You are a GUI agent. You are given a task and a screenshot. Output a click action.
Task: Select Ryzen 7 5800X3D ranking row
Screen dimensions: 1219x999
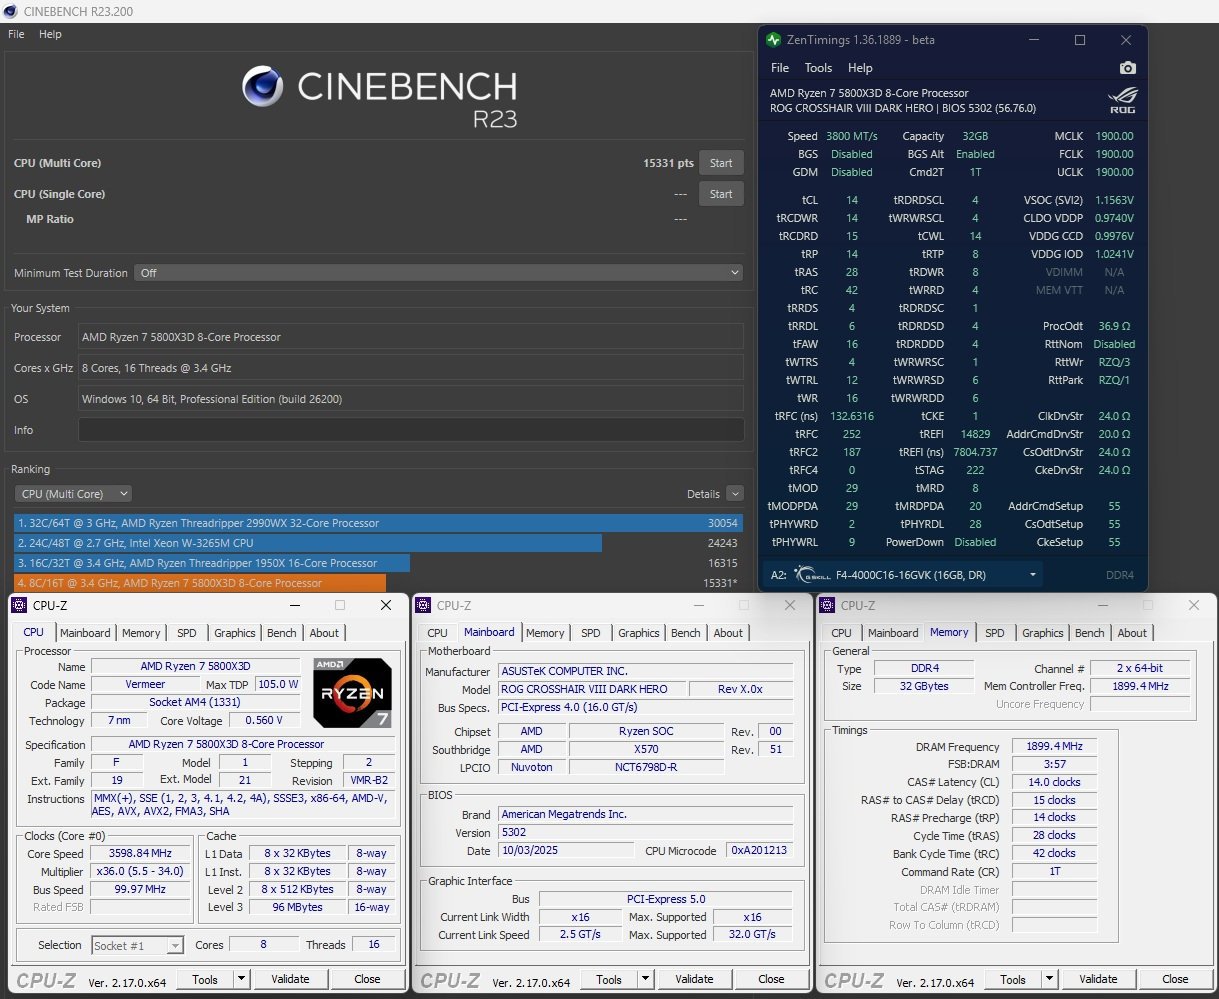pos(378,583)
